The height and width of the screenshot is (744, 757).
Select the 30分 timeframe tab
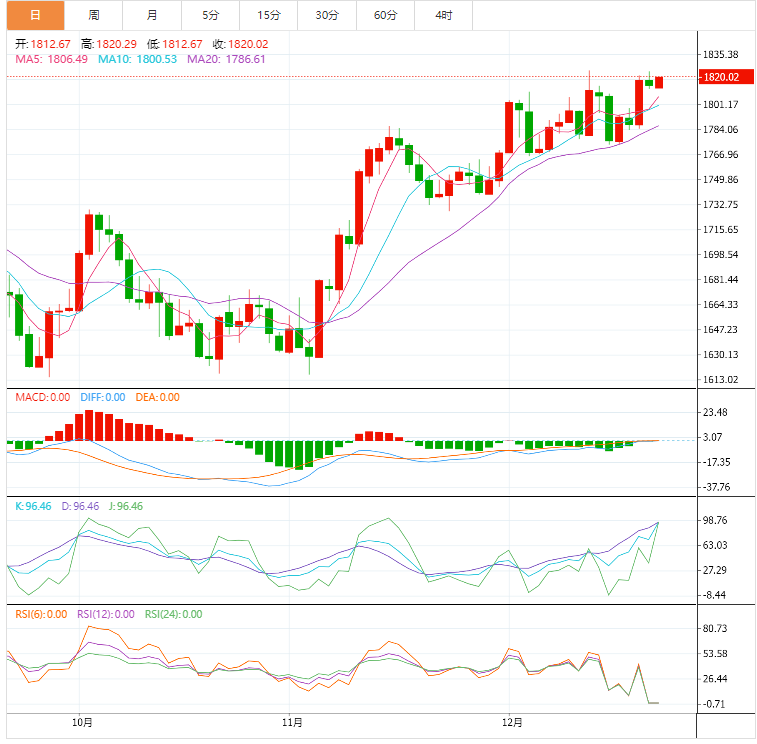click(327, 15)
